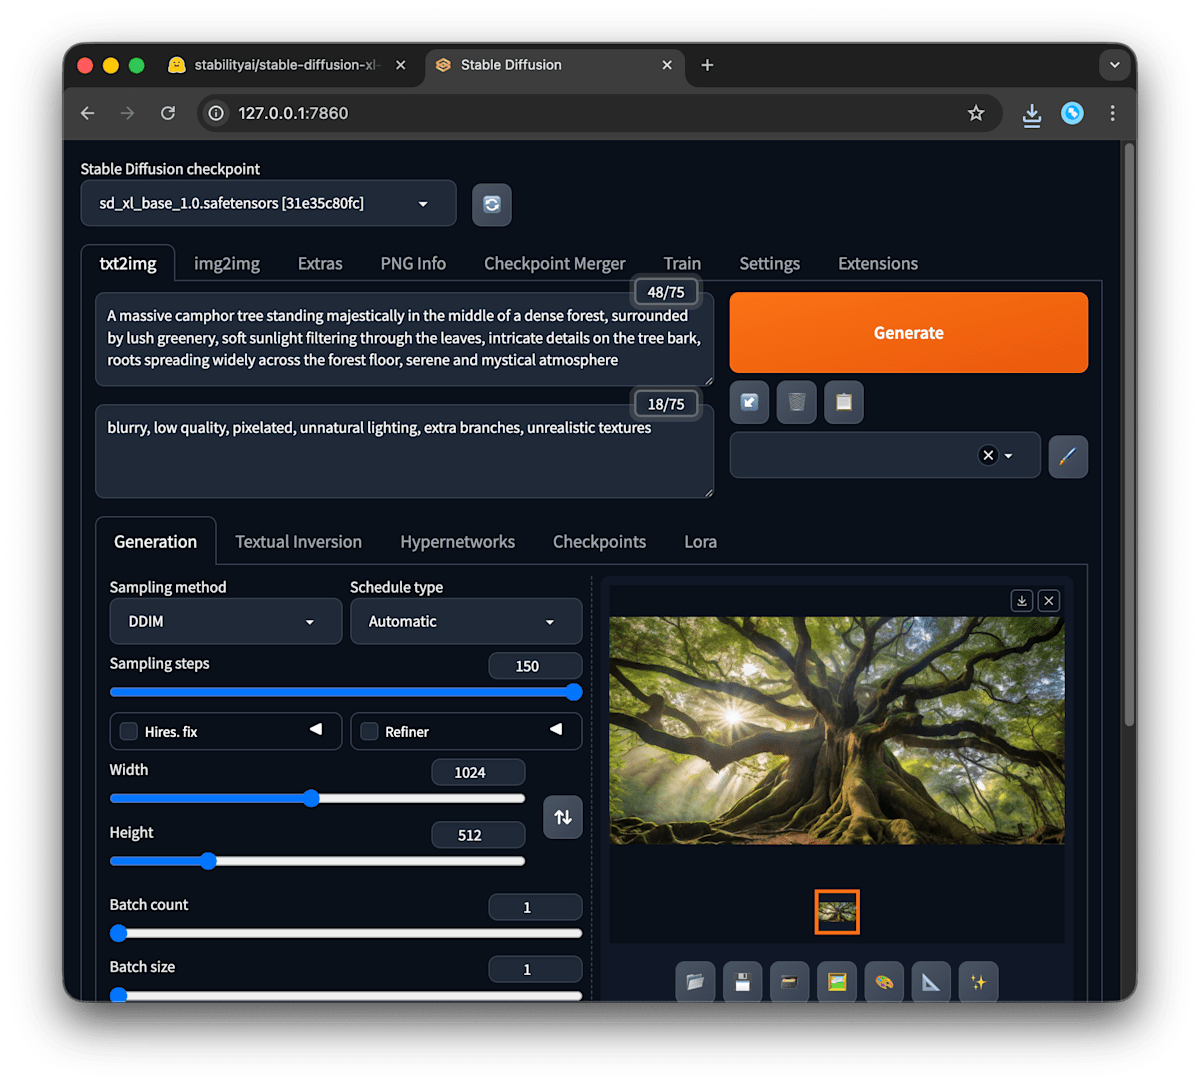Click the Batch count slider

coord(346,933)
